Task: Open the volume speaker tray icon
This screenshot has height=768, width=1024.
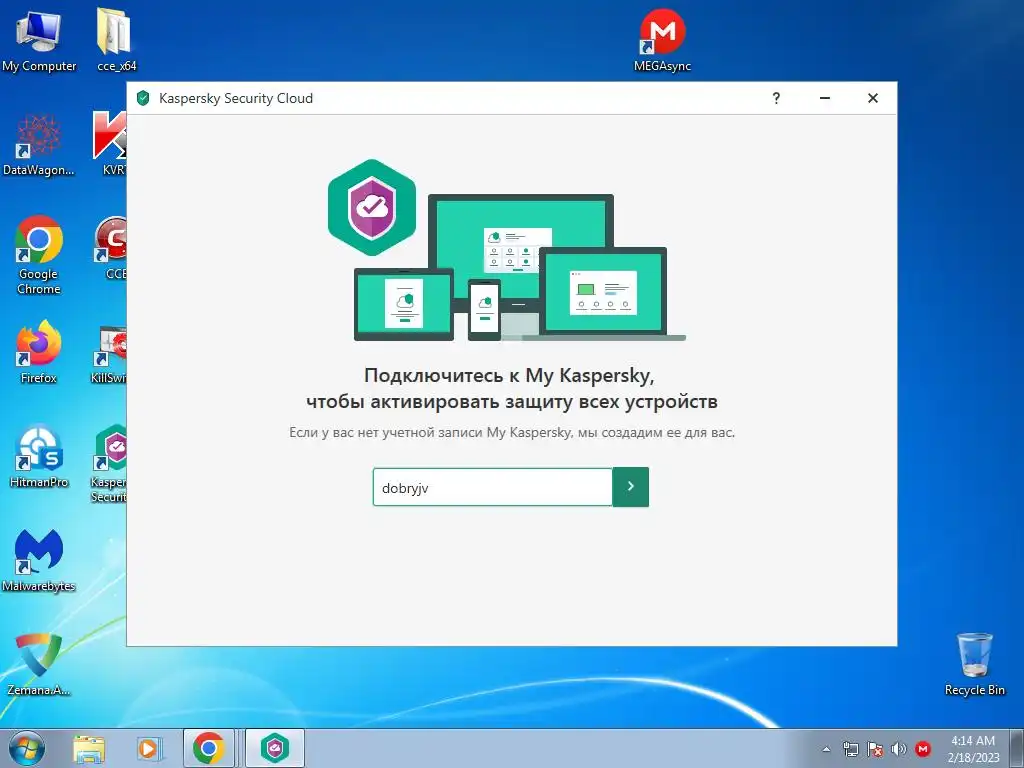Action: click(899, 749)
